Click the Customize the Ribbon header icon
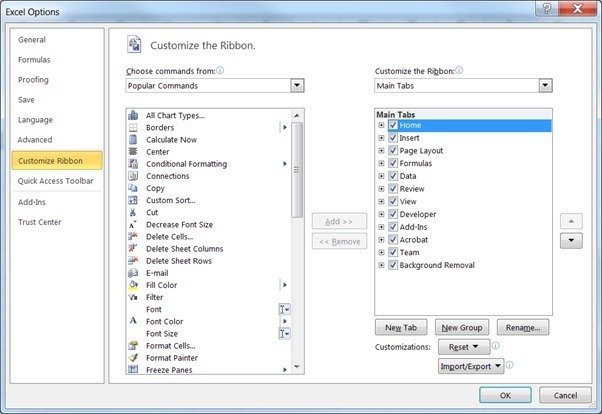This screenshot has width=602, height=414. [x=134, y=45]
